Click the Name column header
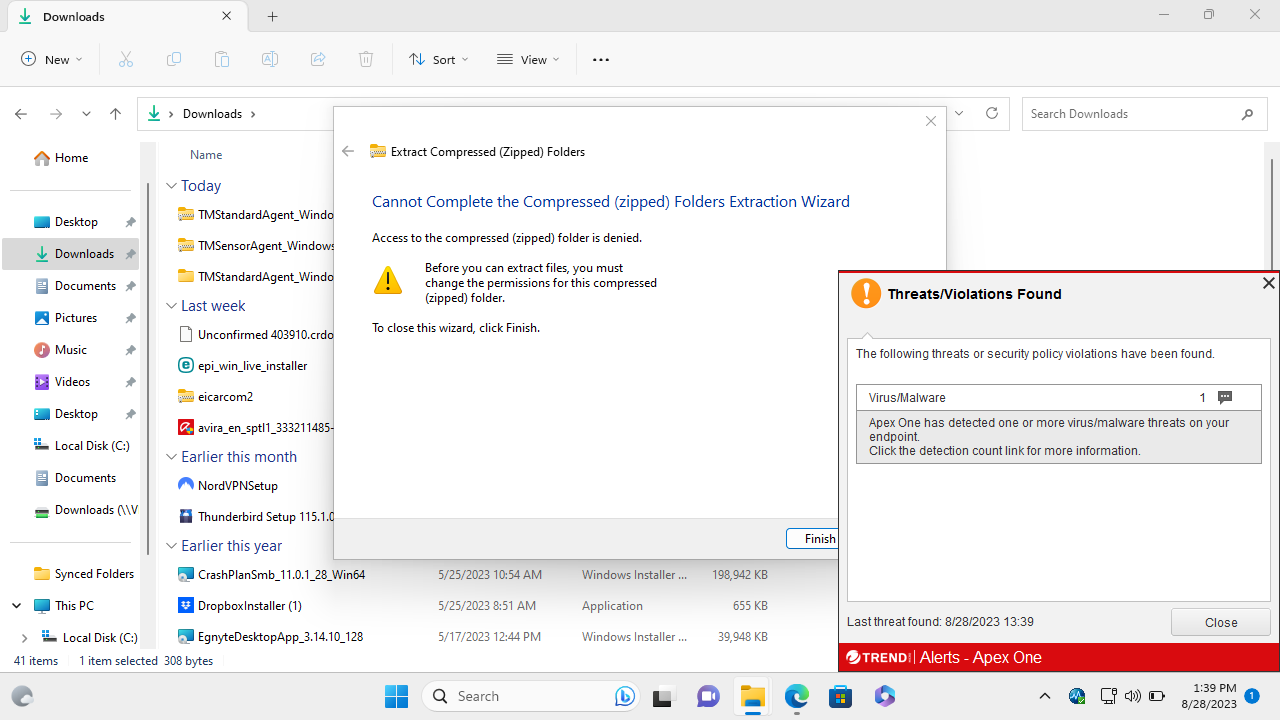Viewport: 1280px width, 720px height. (x=206, y=155)
